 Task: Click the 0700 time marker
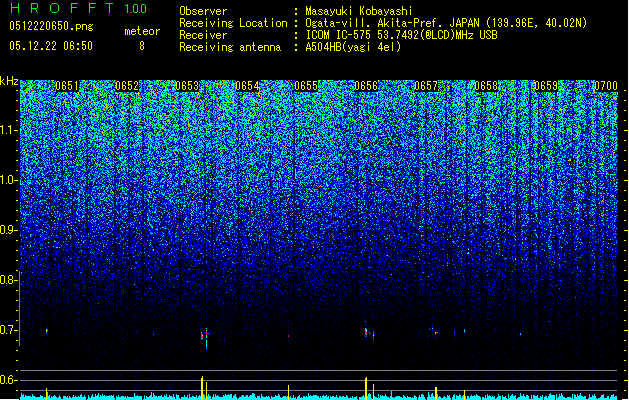click(x=606, y=86)
